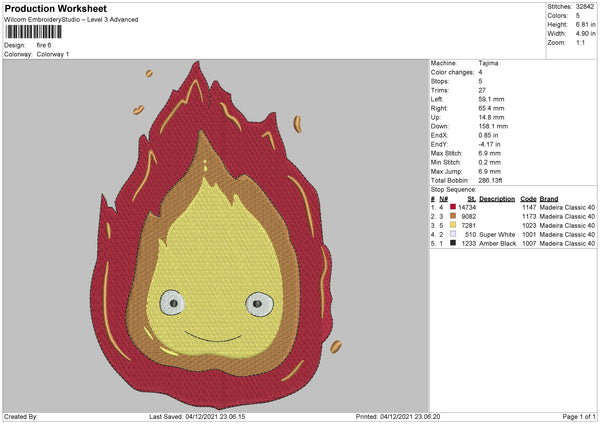The image size is (600, 424).
Task: Click thread code 1147
Action: tap(529, 207)
